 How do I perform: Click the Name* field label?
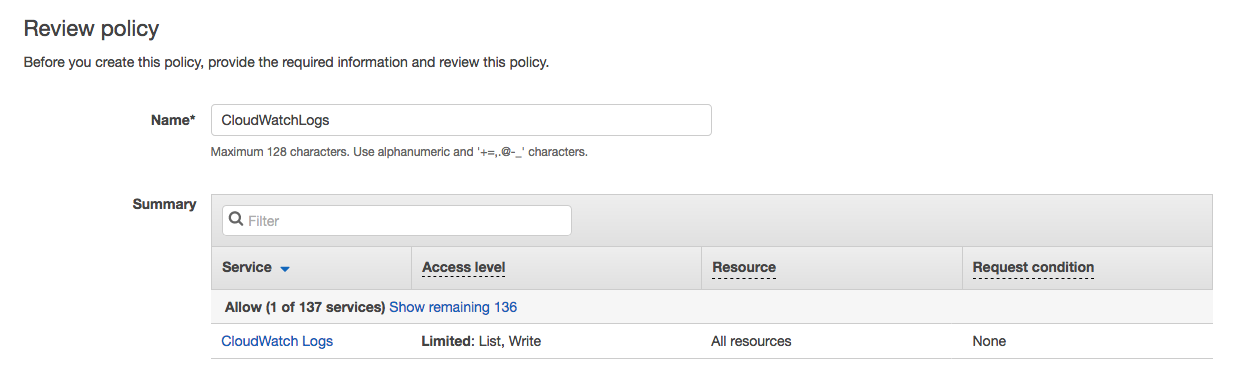click(x=173, y=120)
